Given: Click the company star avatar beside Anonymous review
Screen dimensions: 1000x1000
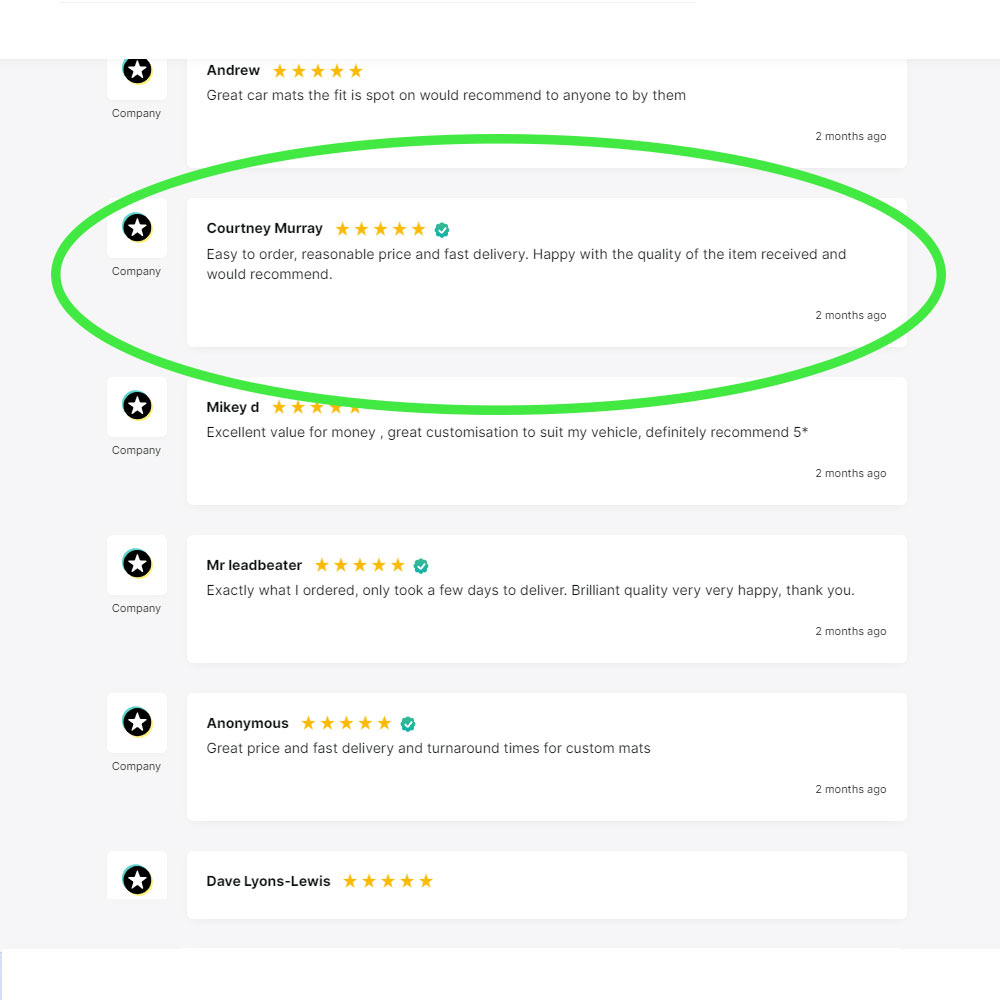Looking at the screenshot, I should (137, 722).
